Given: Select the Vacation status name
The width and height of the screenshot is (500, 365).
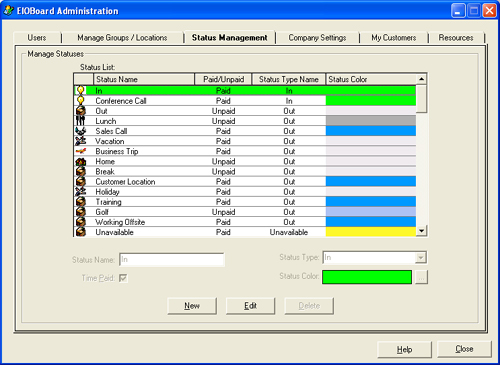Looking at the screenshot, I should (110, 141).
